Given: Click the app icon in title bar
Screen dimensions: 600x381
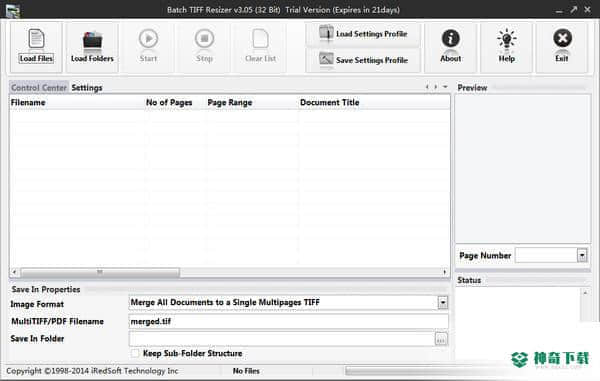Looking at the screenshot, I should (13, 10).
